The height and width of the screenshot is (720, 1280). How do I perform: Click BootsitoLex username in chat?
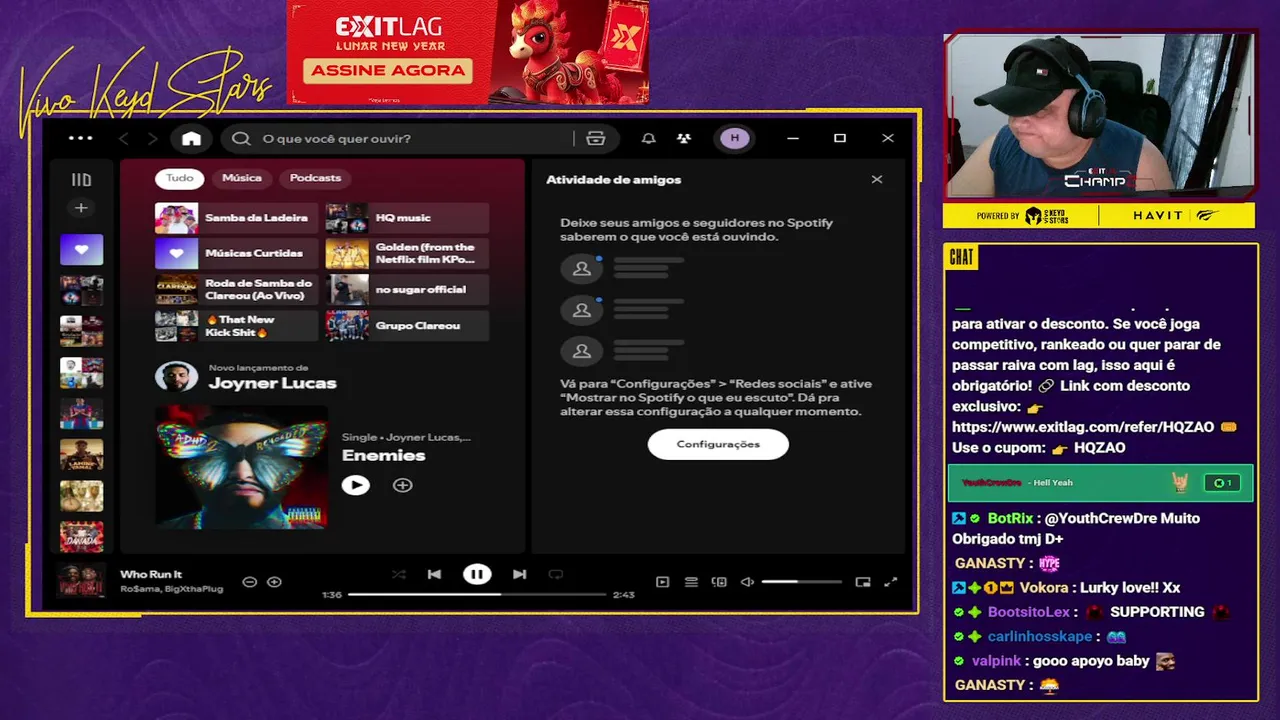[x=1029, y=612]
